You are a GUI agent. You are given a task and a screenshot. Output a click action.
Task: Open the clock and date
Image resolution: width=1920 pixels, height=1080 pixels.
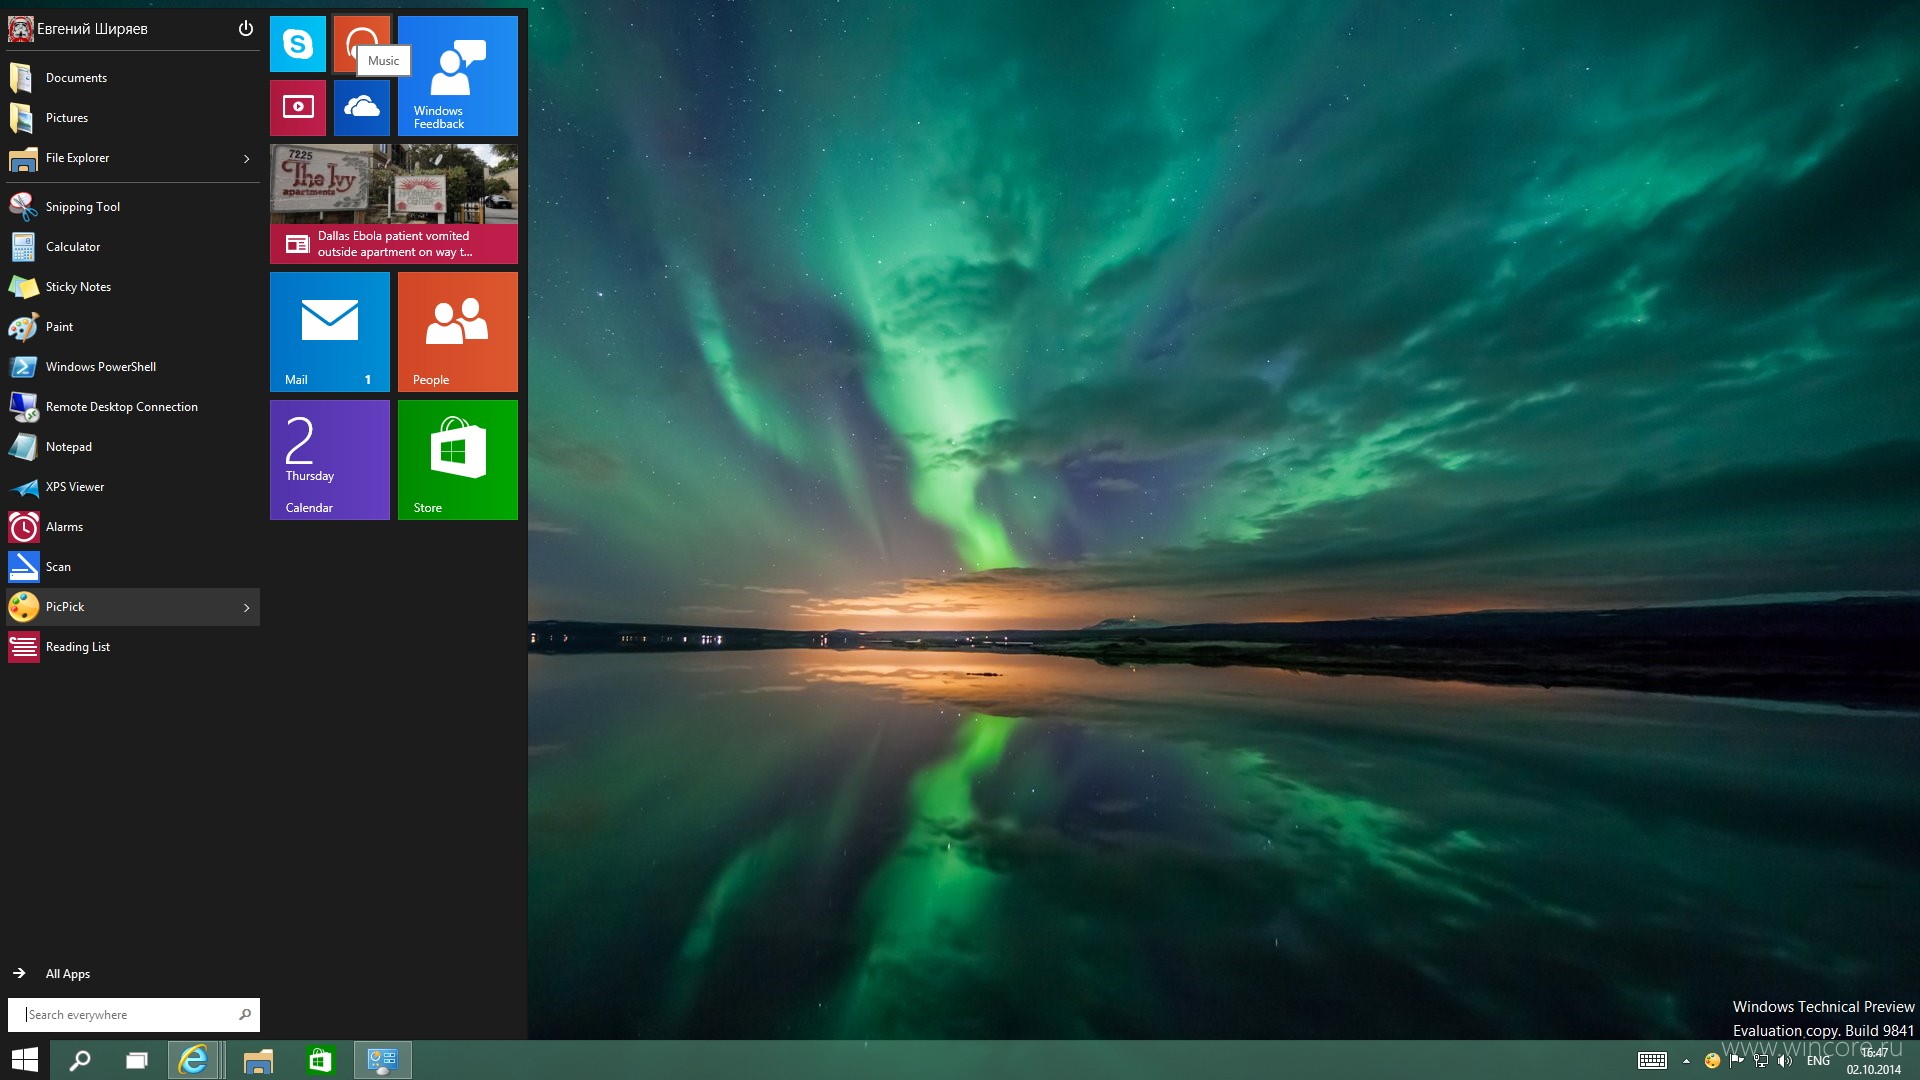click(1874, 1061)
